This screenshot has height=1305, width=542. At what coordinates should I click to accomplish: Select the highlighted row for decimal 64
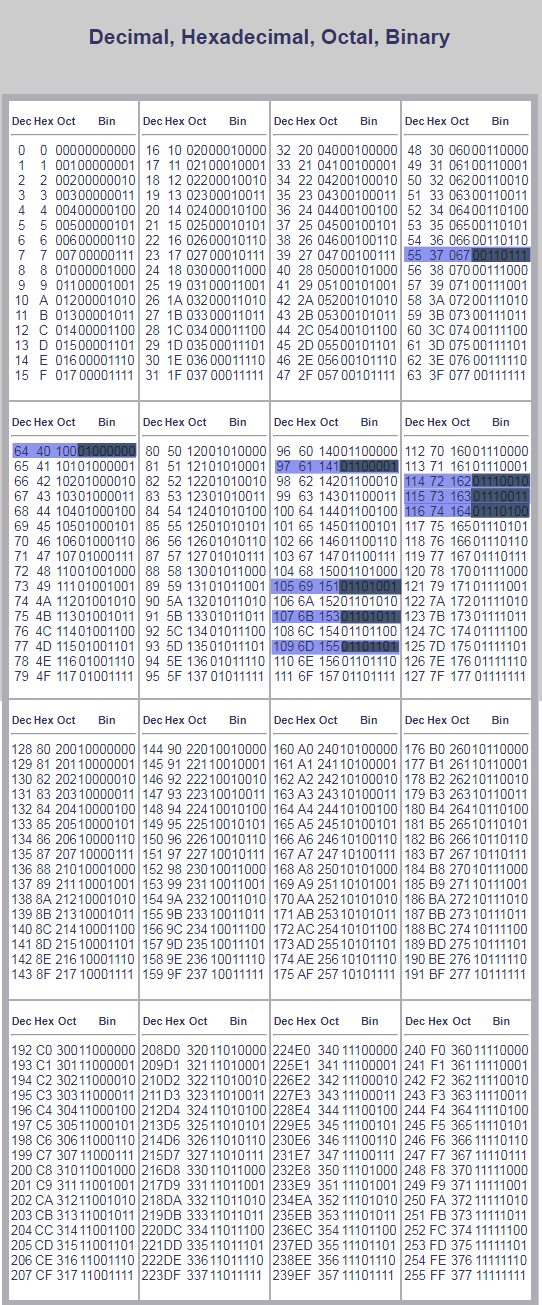click(74, 451)
